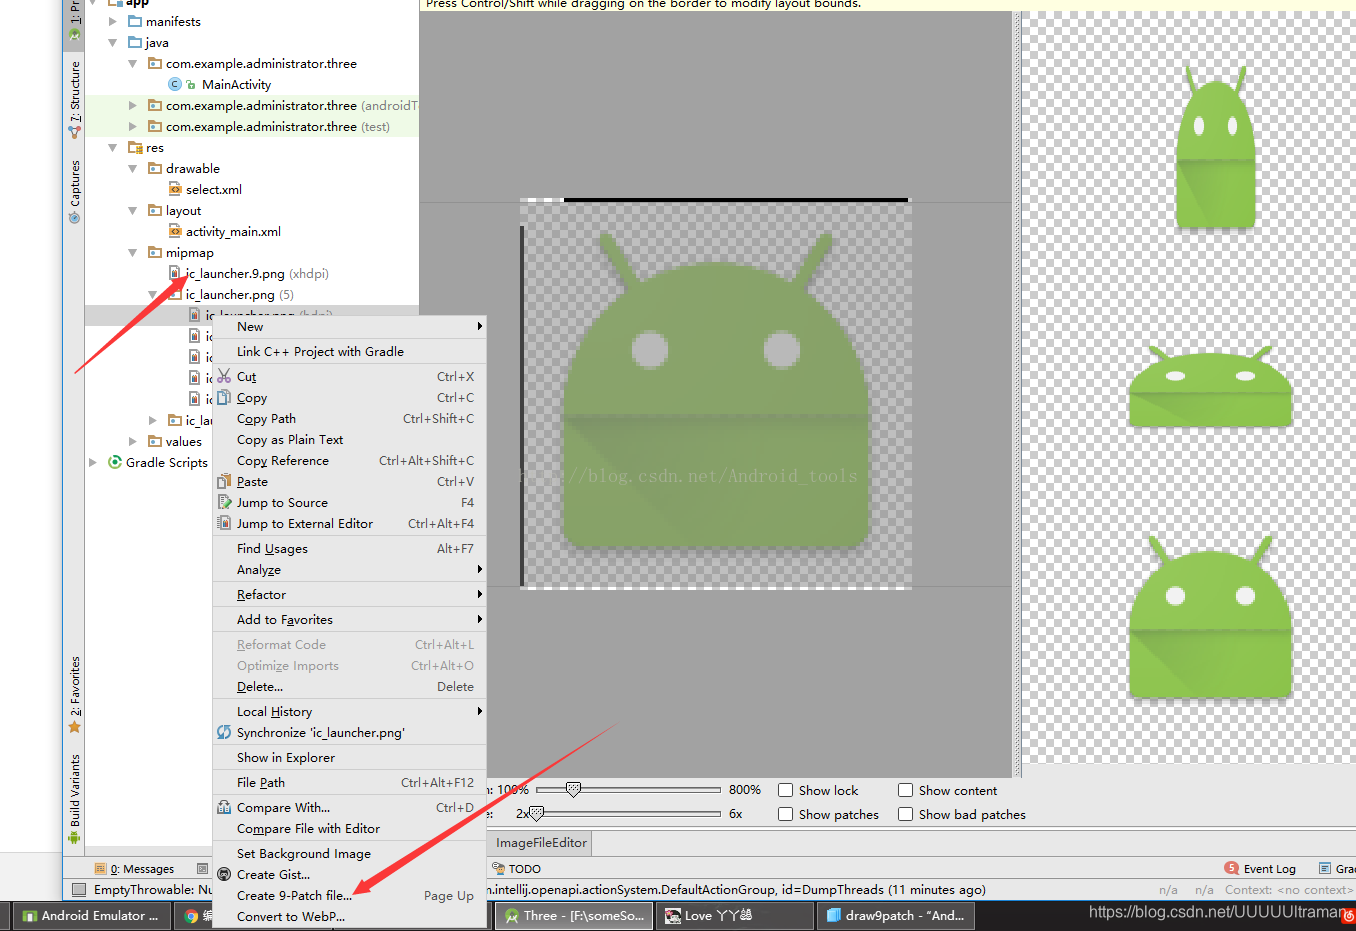Collapse the layout folder

click(133, 211)
